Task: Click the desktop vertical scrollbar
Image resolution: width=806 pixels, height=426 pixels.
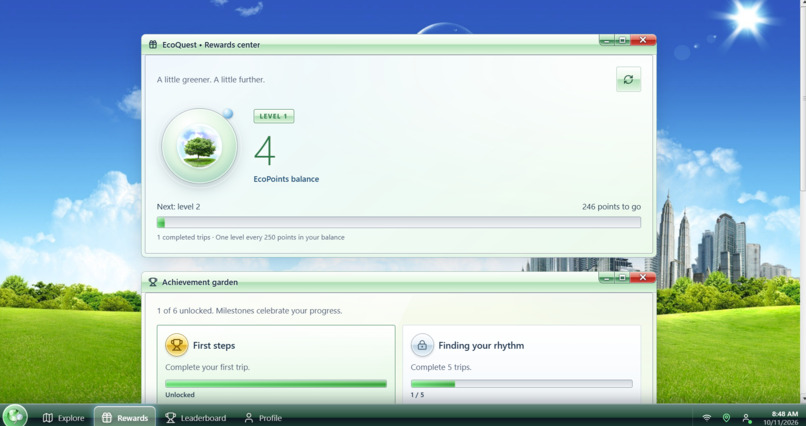Action: tap(803, 201)
